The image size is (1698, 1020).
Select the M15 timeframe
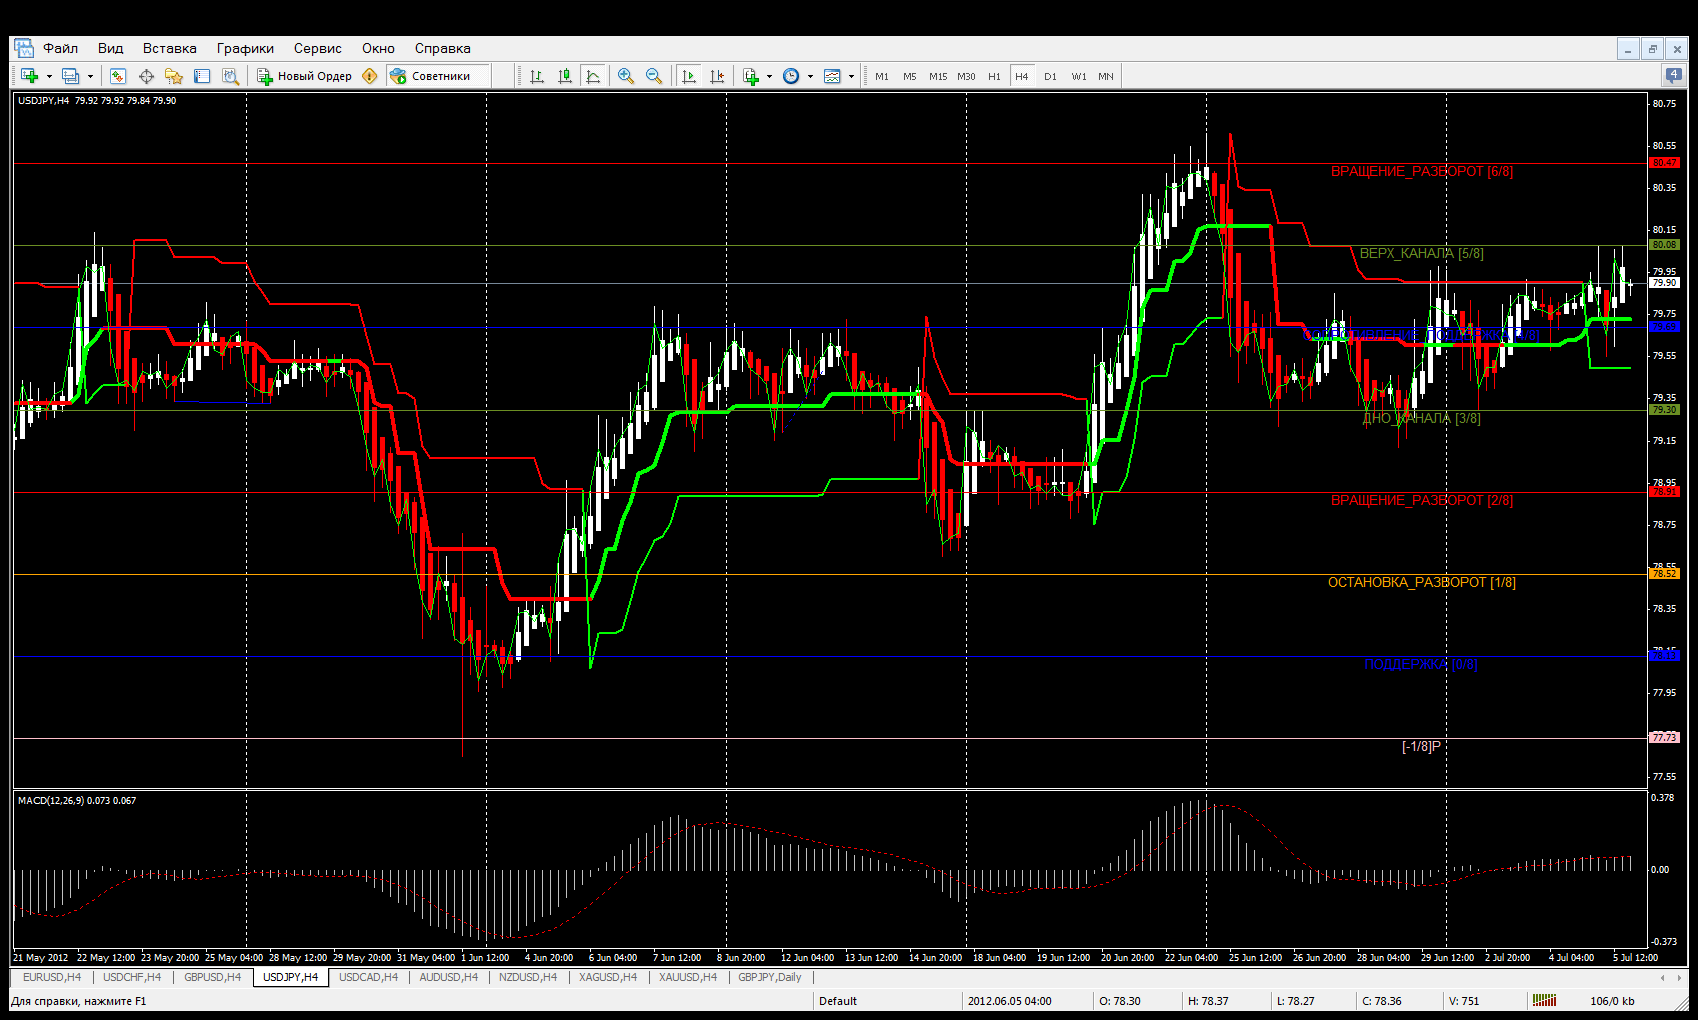pos(938,76)
